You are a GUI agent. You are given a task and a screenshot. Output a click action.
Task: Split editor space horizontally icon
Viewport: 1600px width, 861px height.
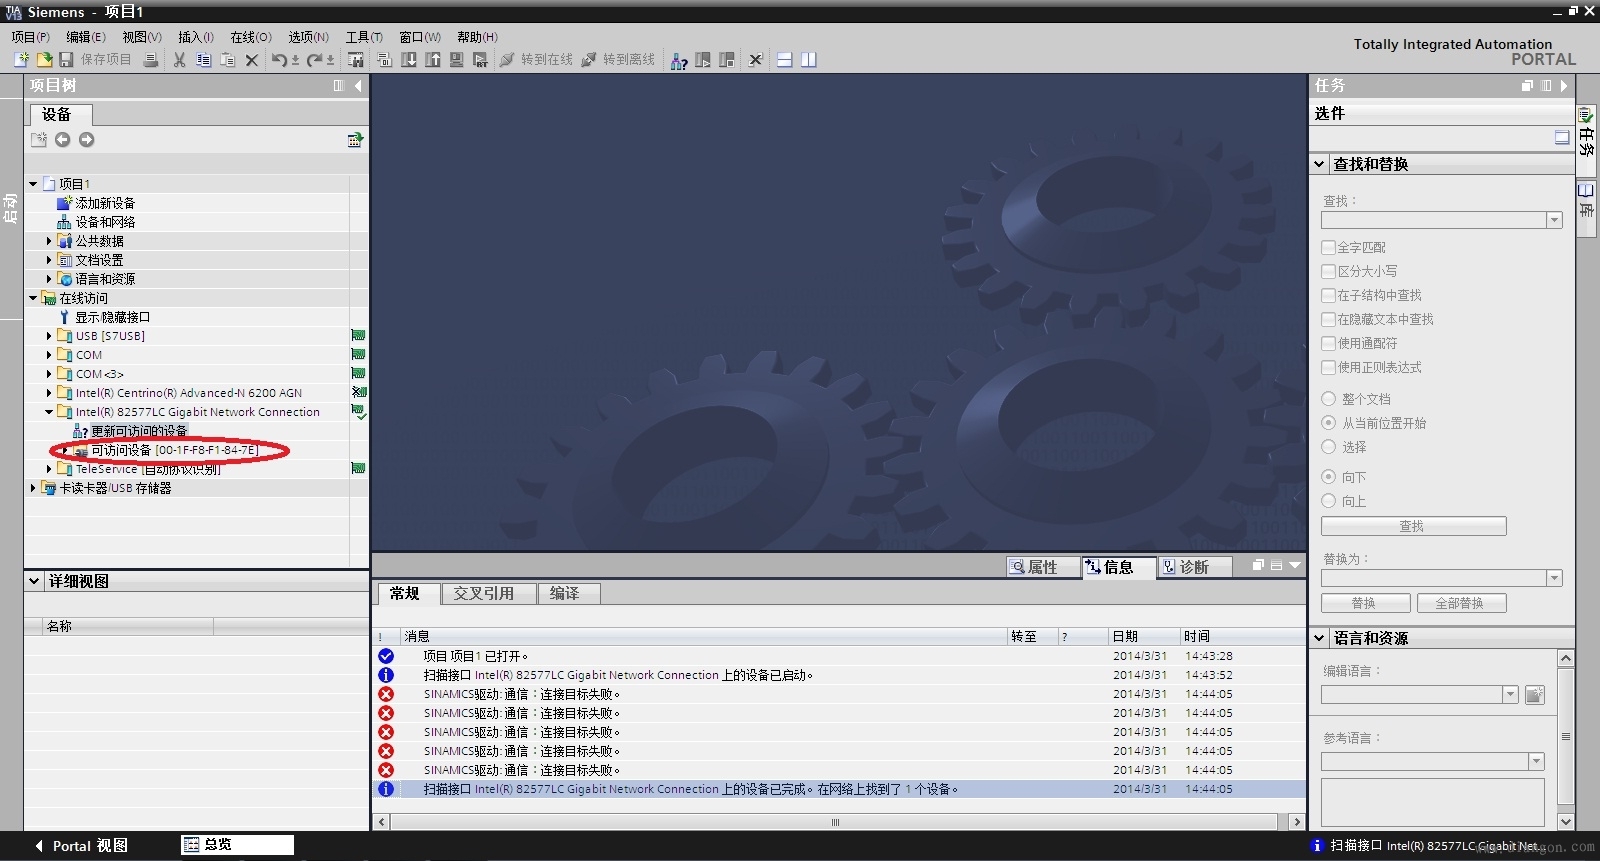point(785,60)
